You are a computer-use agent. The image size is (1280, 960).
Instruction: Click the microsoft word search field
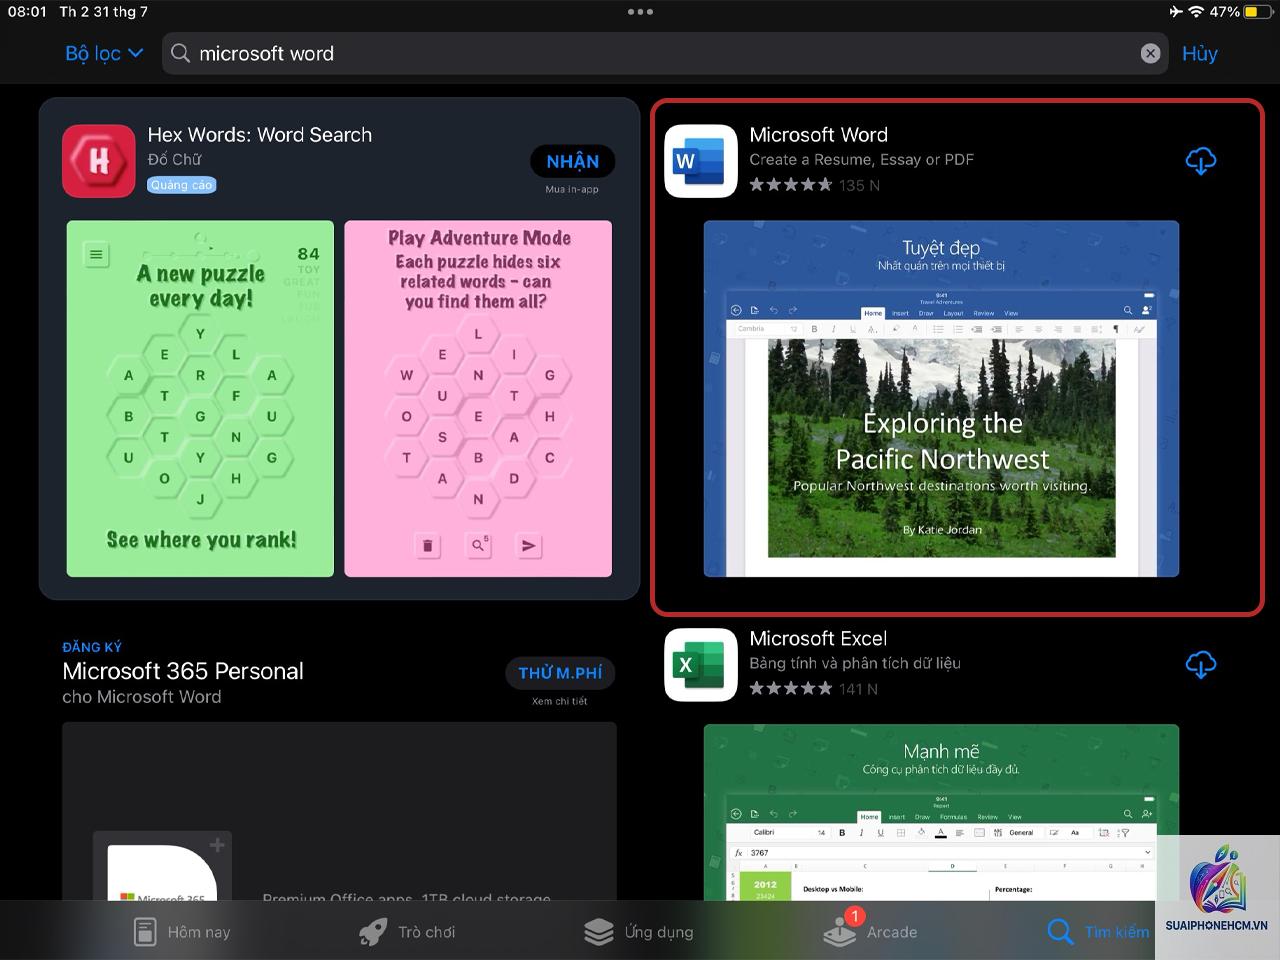[666, 53]
